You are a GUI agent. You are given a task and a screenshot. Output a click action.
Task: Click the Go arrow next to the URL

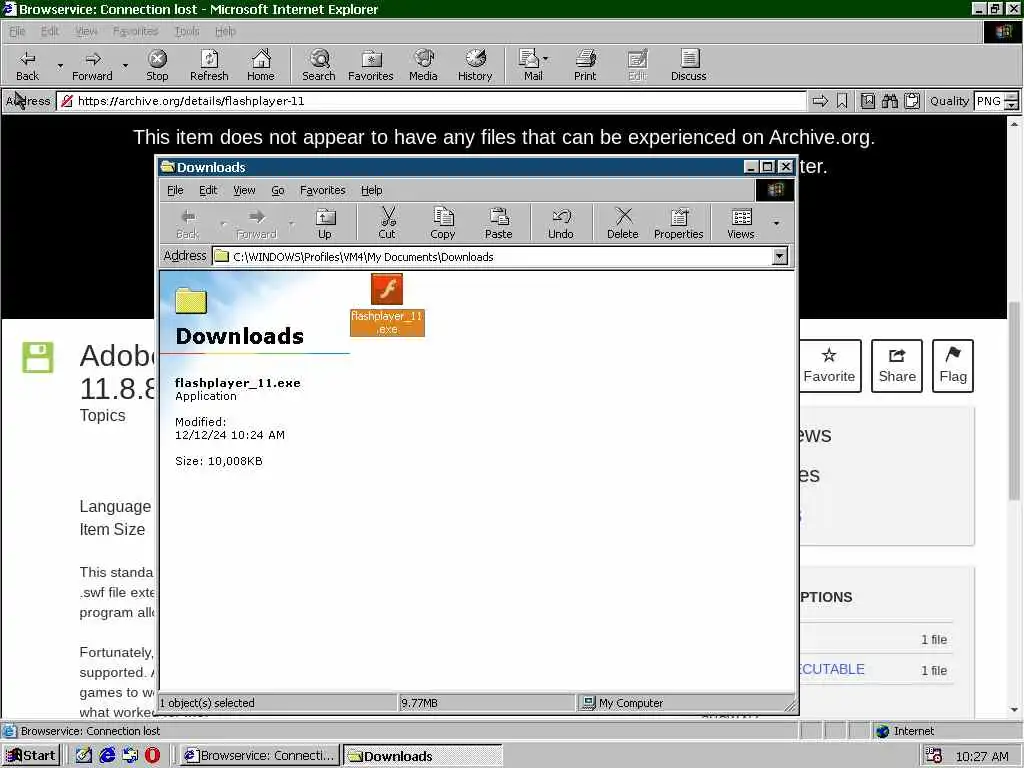820,101
